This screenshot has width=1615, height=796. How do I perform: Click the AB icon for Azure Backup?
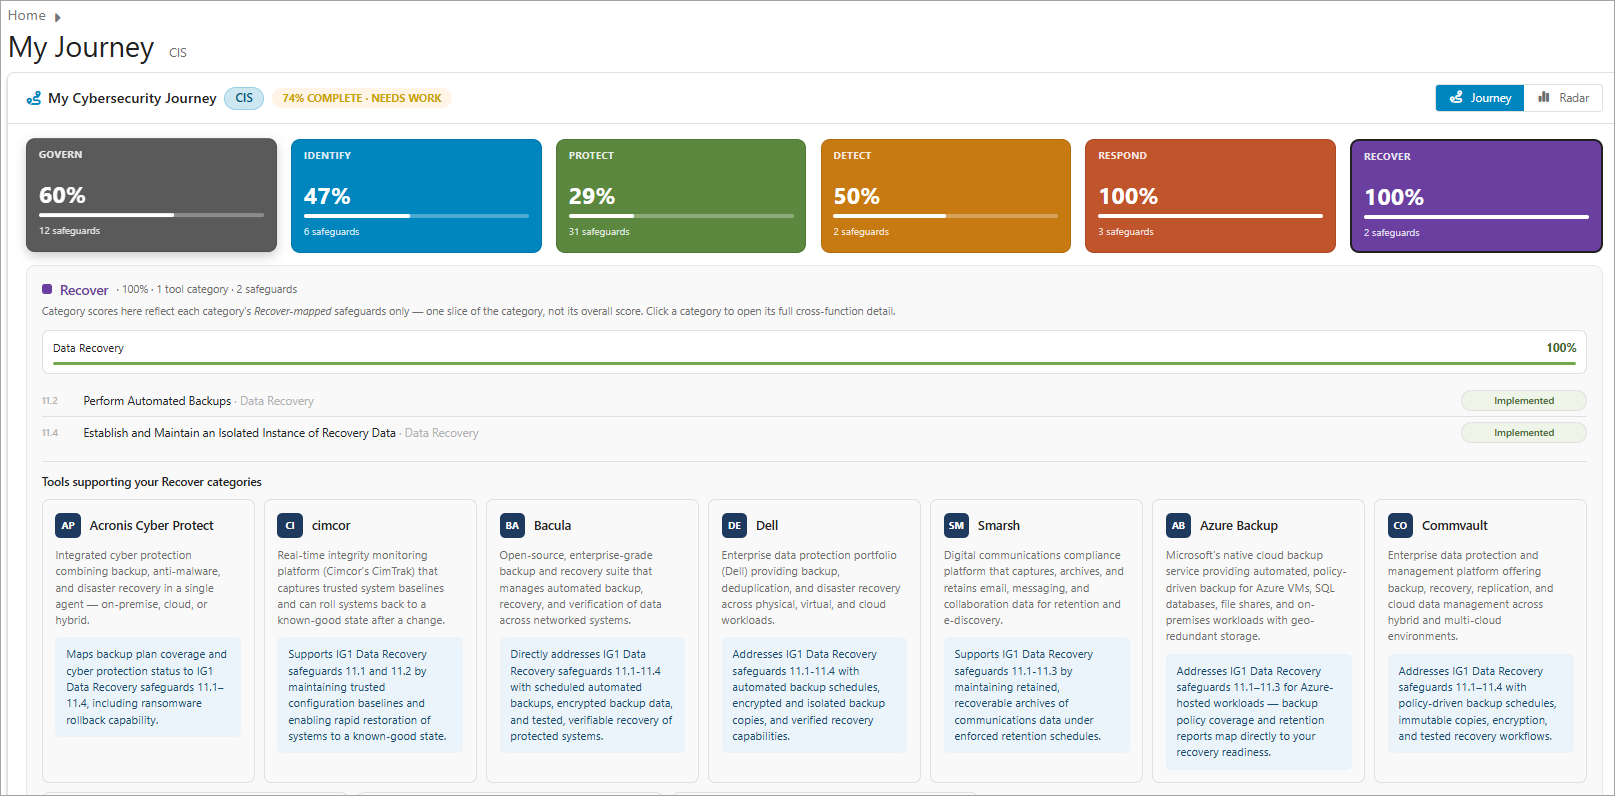pos(1178,525)
